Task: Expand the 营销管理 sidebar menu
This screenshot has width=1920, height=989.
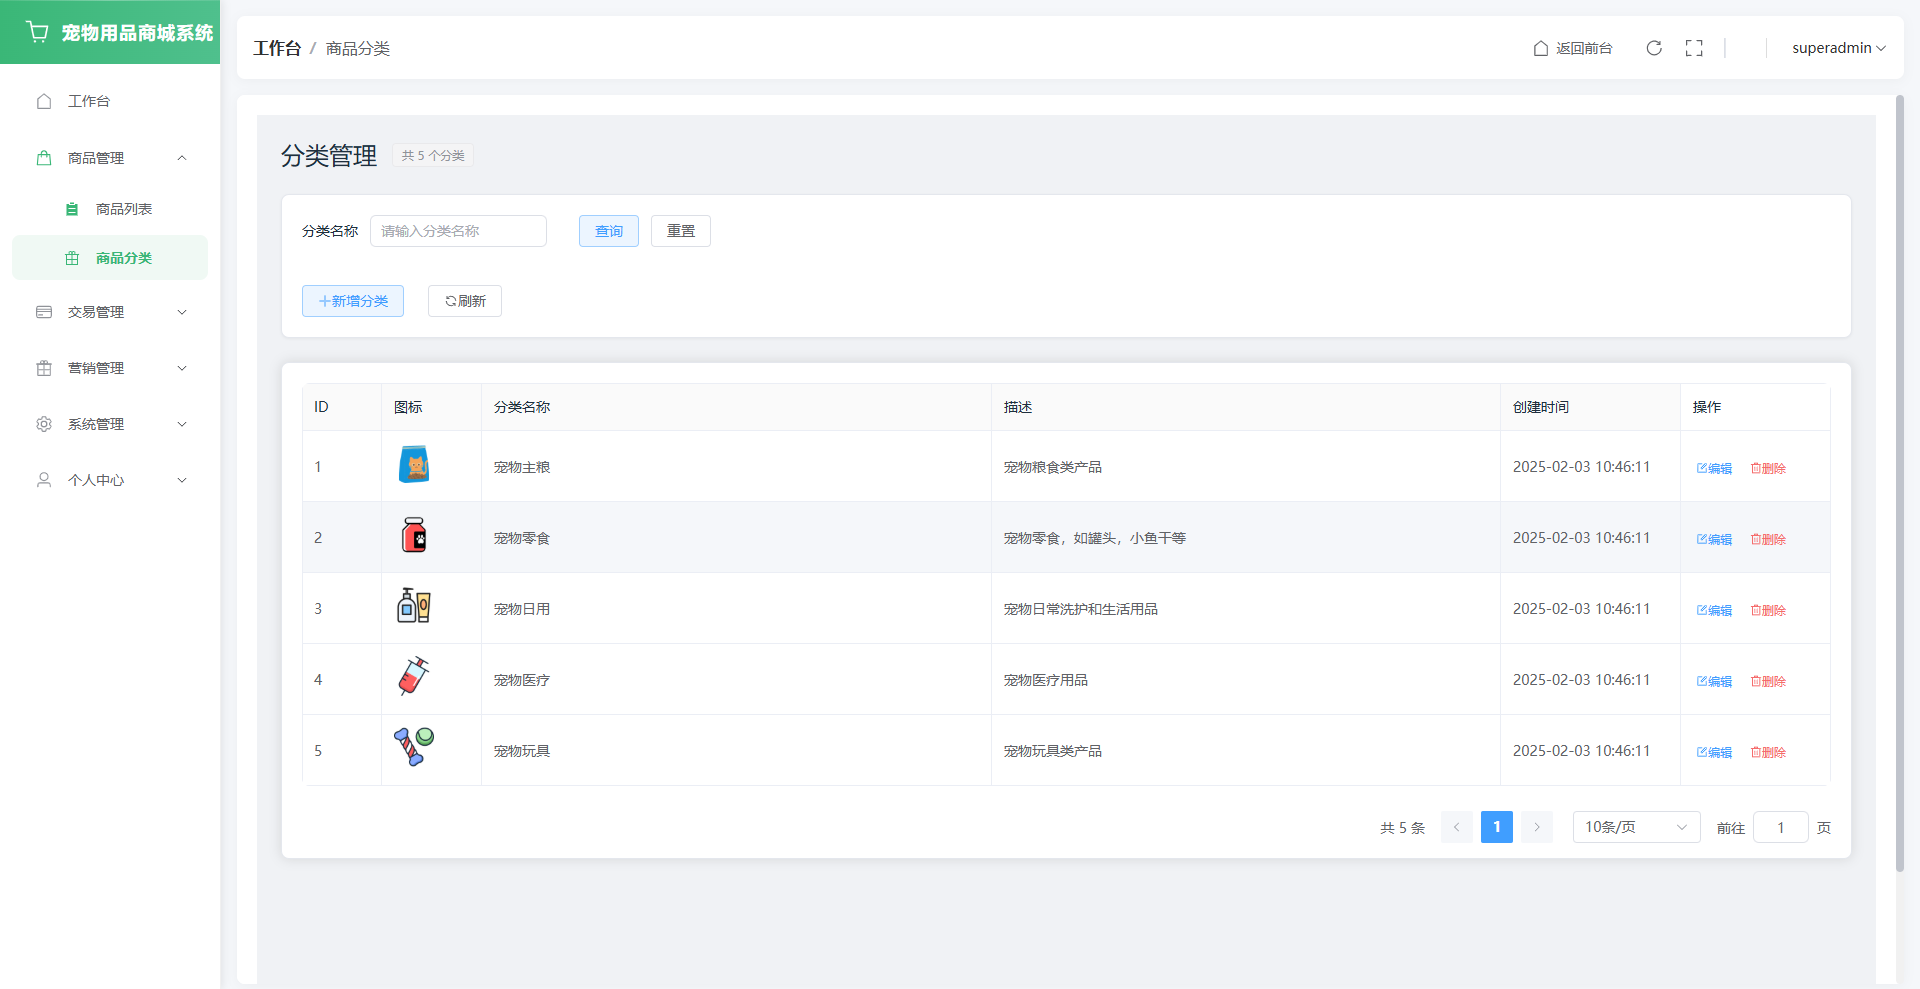Action: coord(110,368)
